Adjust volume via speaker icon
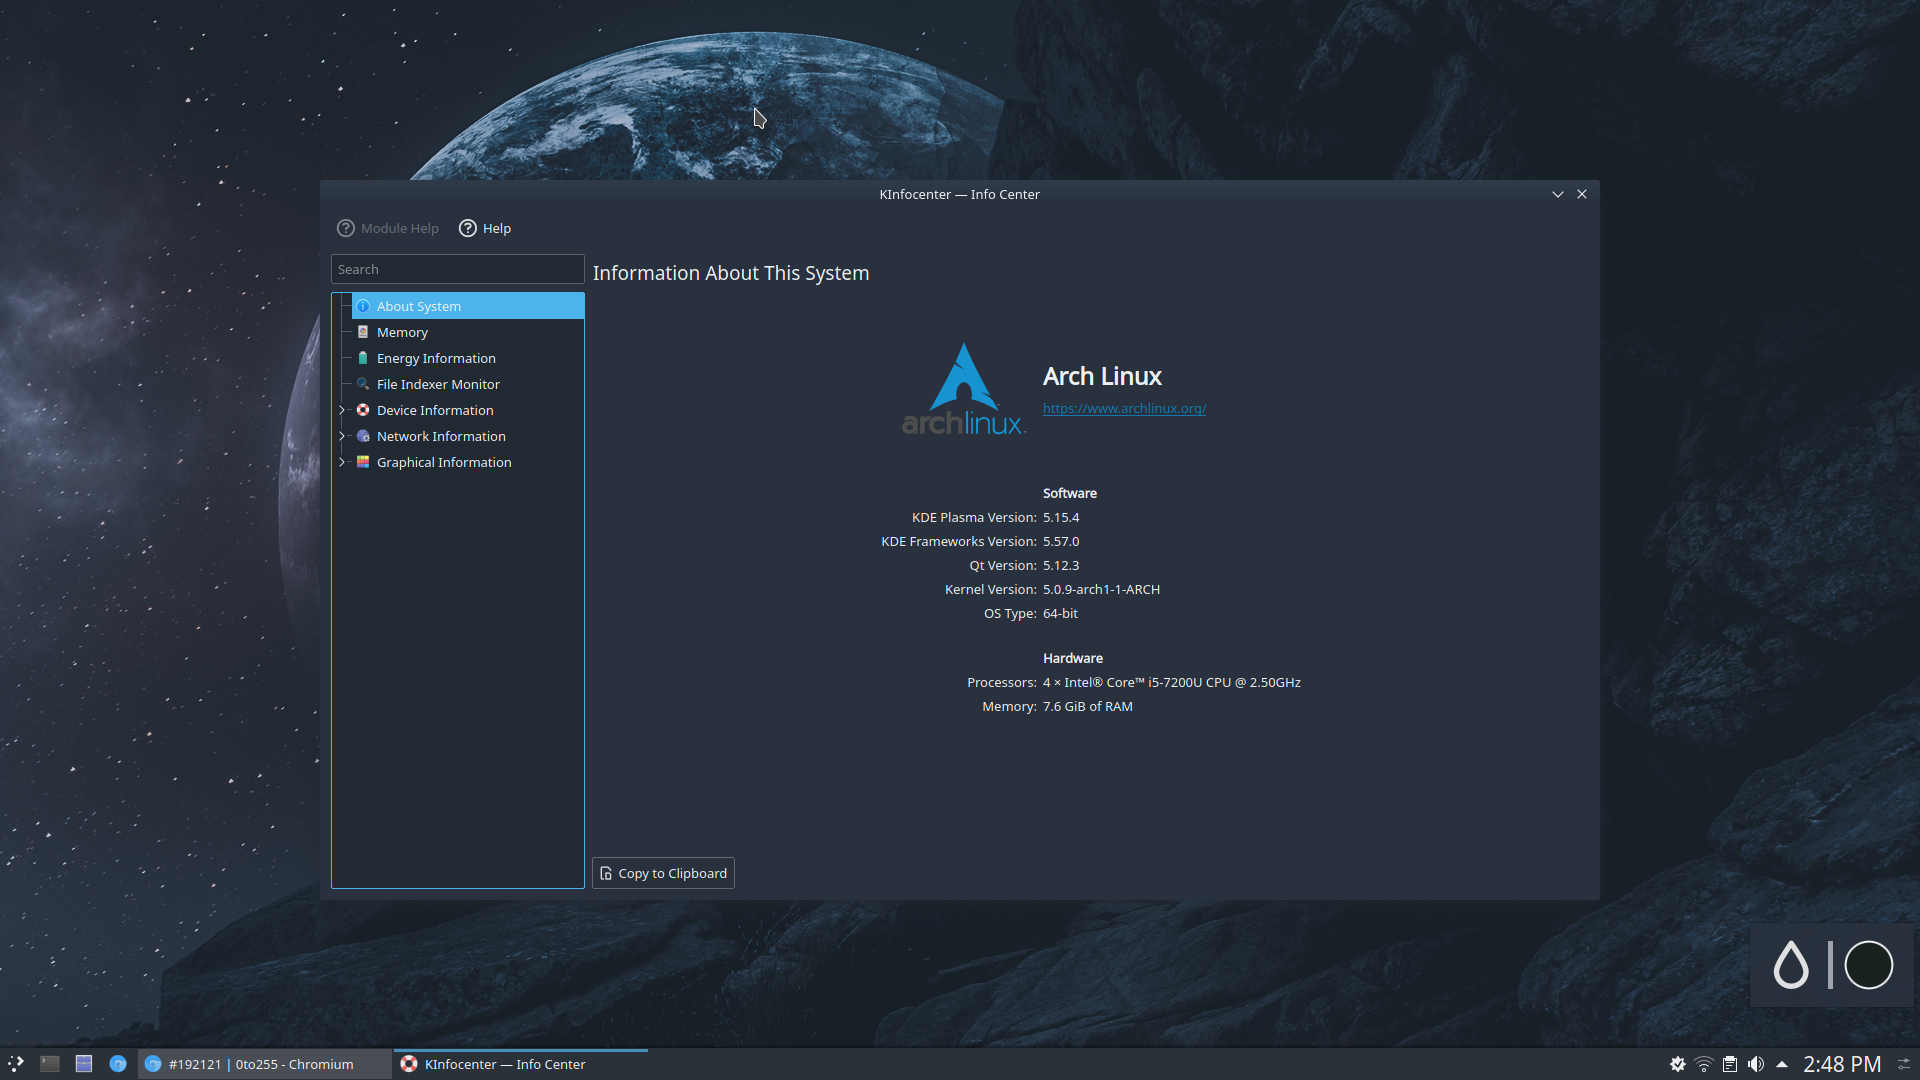 coord(1757,1064)
